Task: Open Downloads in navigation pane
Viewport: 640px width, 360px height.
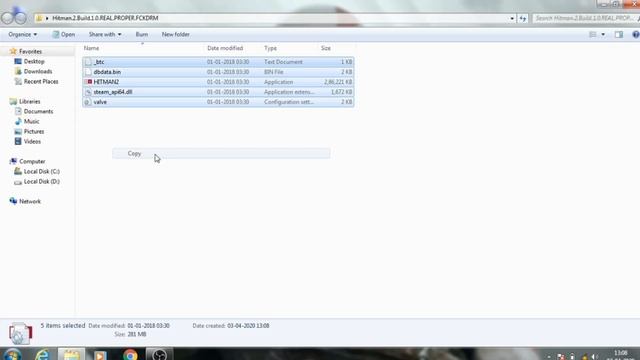Action: click(x=38, y=71)
